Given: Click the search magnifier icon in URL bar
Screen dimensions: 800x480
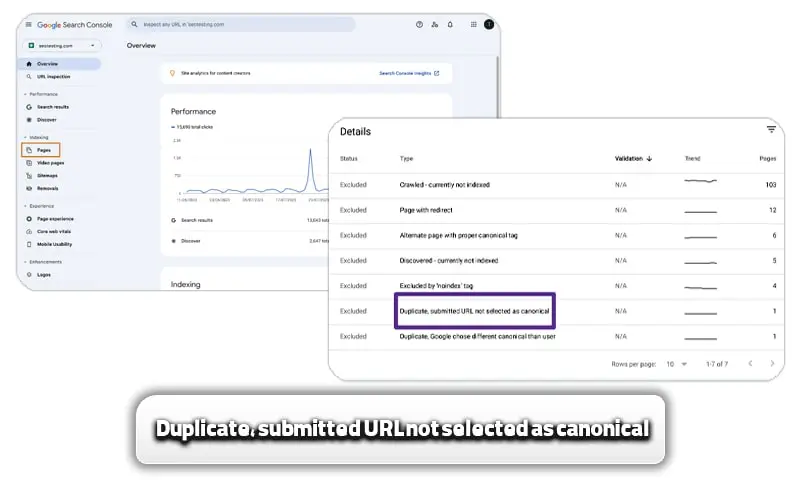Looking at the screenshot, I should coord(134,24).
